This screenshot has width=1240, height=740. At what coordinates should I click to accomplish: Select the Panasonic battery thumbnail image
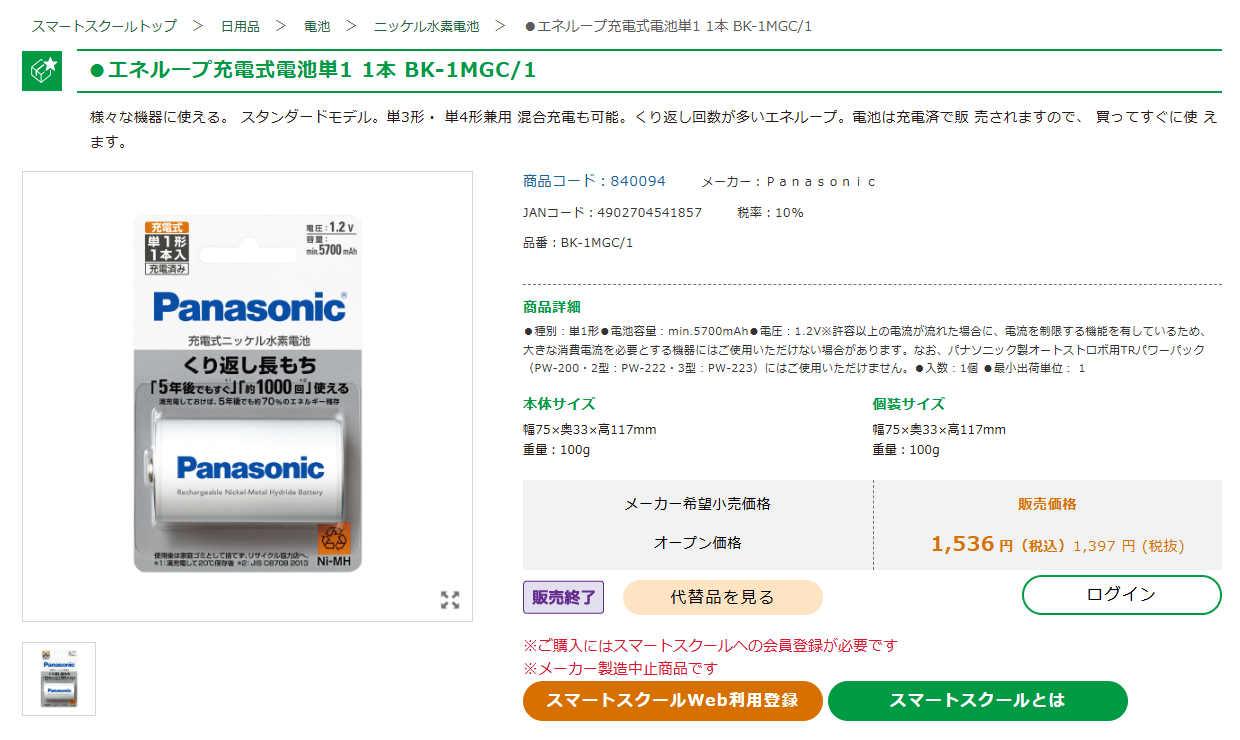pyautogui.click(x=59, y=678)
